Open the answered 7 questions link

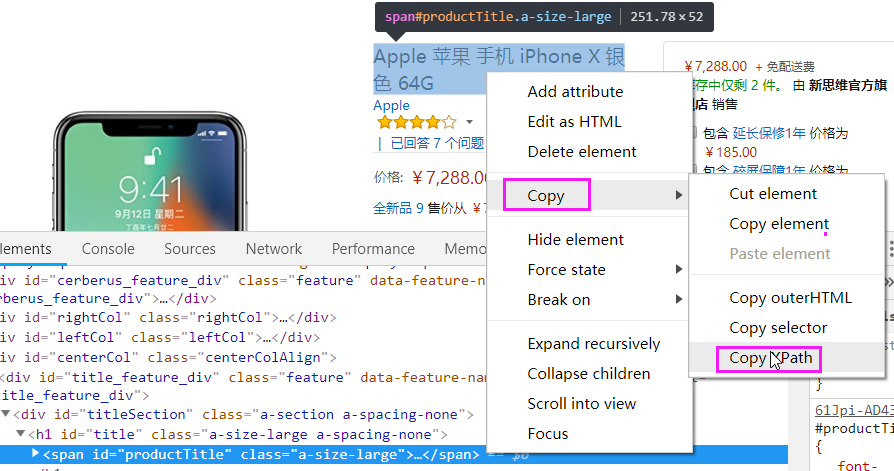tap(437, 143)
